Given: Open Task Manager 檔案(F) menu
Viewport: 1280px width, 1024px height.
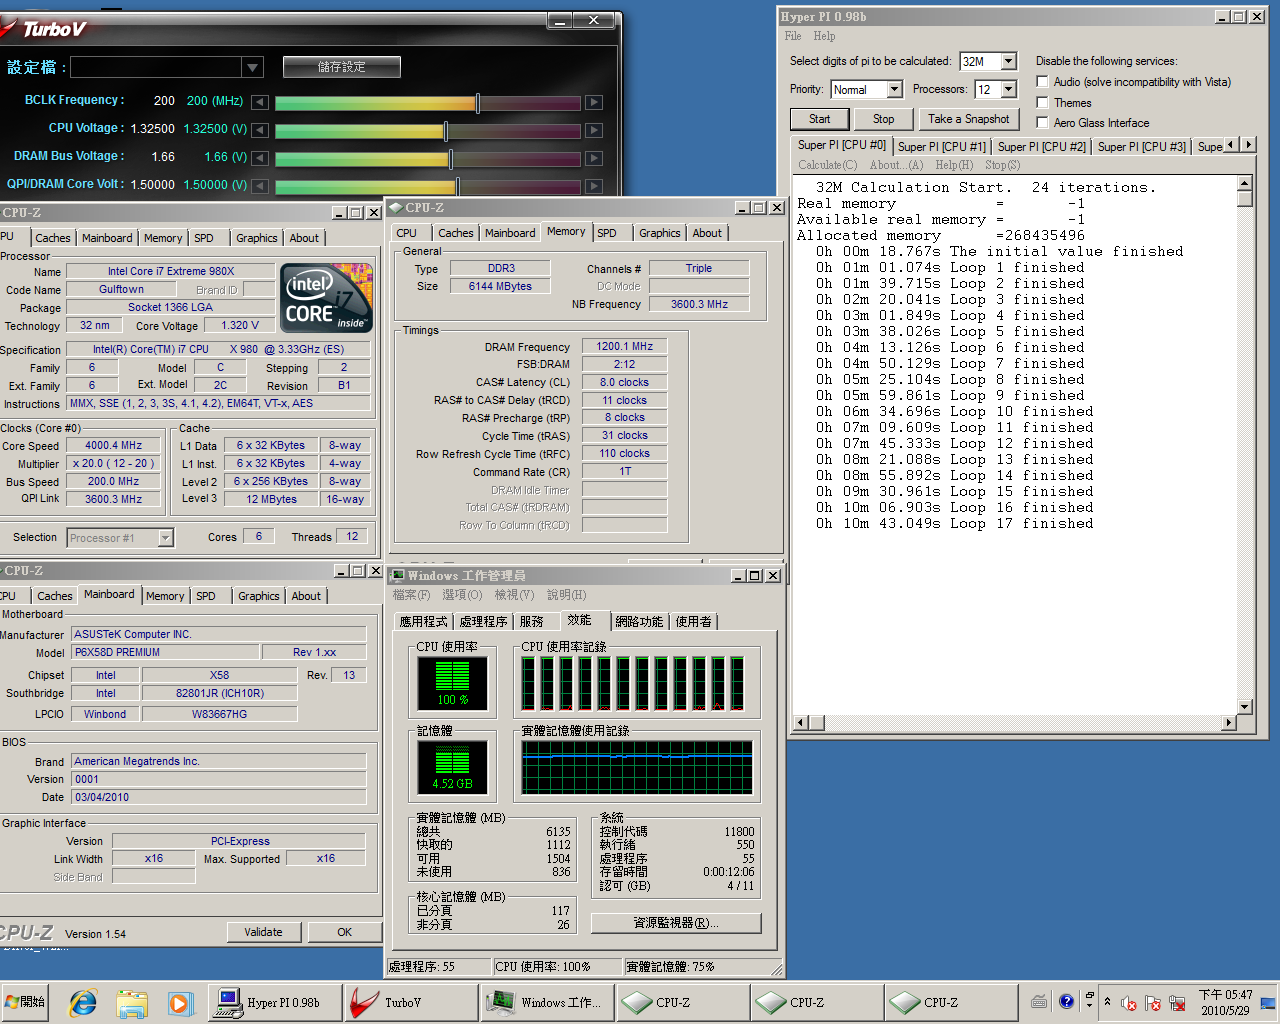Looking at the screenshot, I should (411, 595).
